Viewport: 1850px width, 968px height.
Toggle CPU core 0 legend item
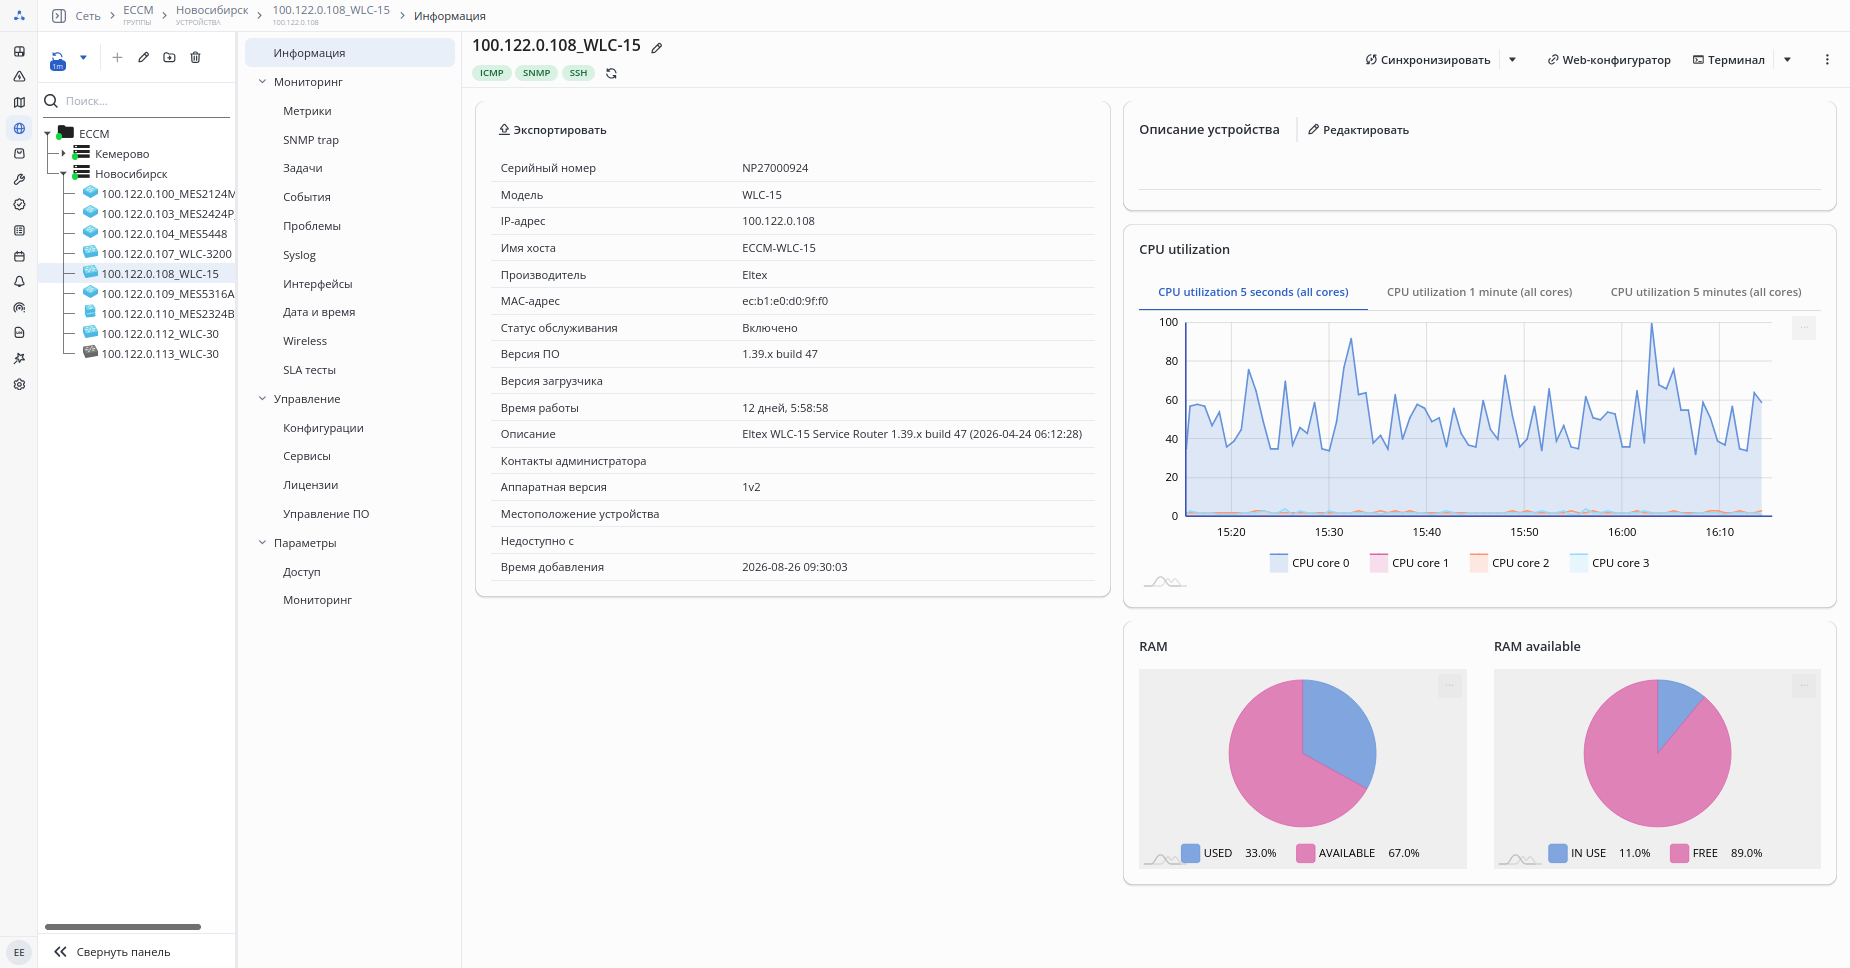[x=1309, y=563]
